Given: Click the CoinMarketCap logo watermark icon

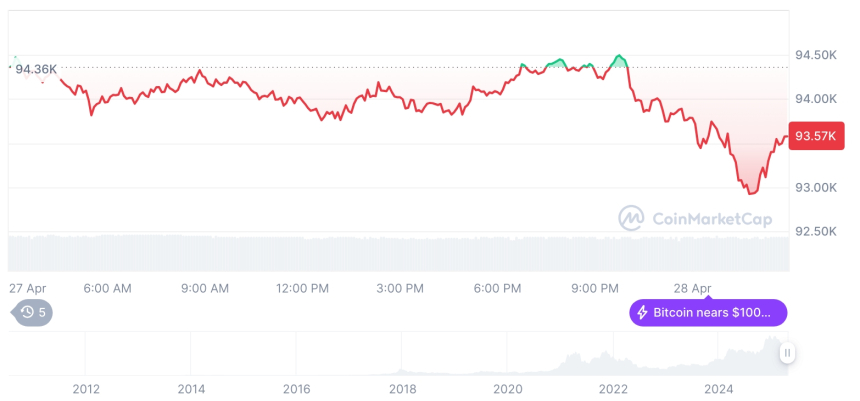Looking at the screenshot, I should [x=631, y=217].
